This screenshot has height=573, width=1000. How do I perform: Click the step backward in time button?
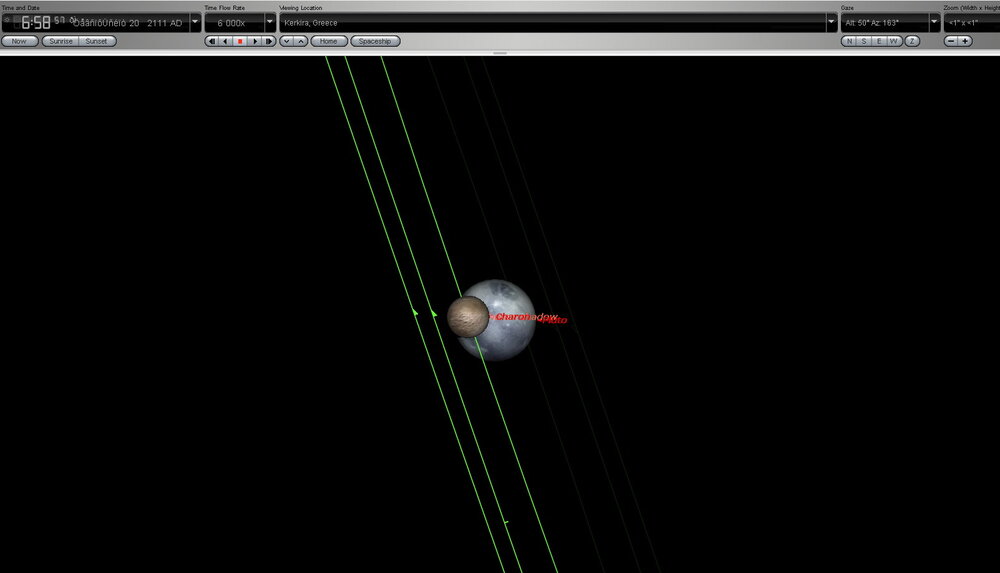[211, 41]
